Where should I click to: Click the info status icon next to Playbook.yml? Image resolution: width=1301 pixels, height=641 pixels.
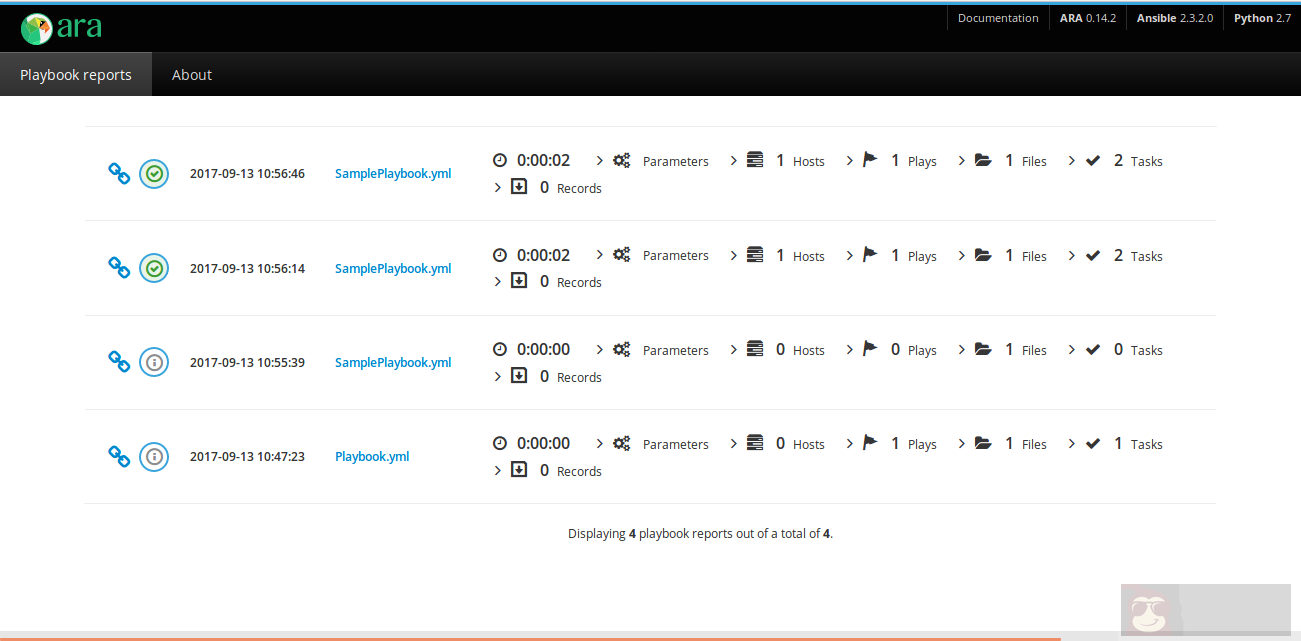click(x=154, y=457)
